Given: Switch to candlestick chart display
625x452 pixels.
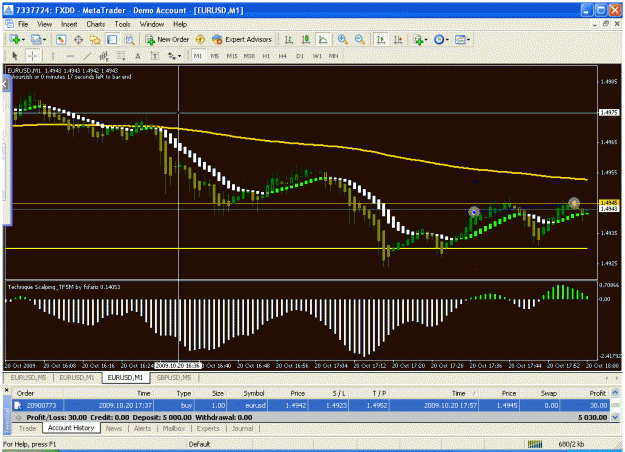Looking at the screenshot, I should click(x=306, y=39).
